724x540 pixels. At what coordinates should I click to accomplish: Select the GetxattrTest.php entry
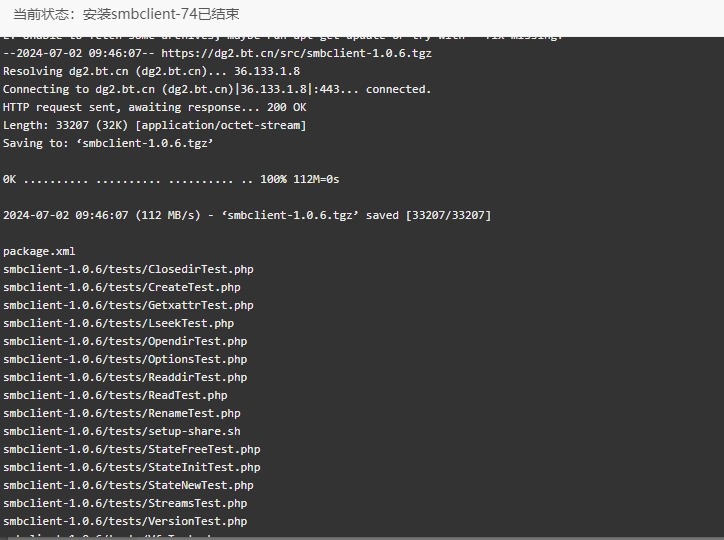click(x=128, y=306)
